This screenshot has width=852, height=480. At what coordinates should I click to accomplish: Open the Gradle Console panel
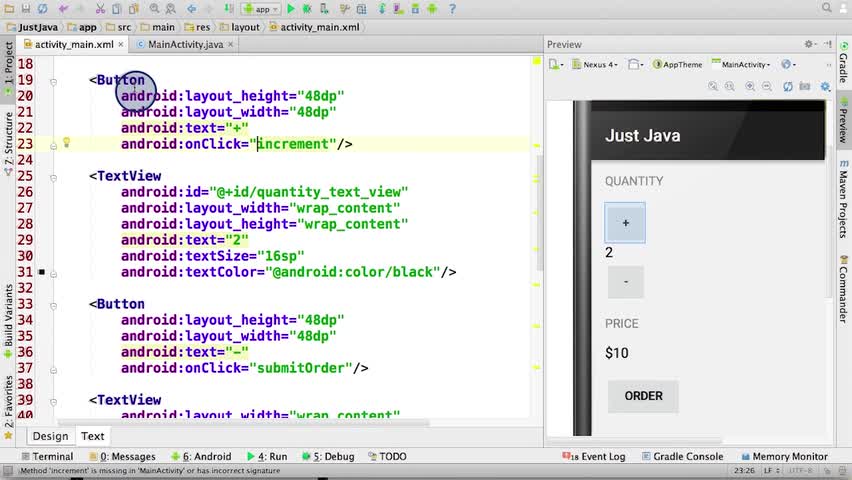pos(682,457)
